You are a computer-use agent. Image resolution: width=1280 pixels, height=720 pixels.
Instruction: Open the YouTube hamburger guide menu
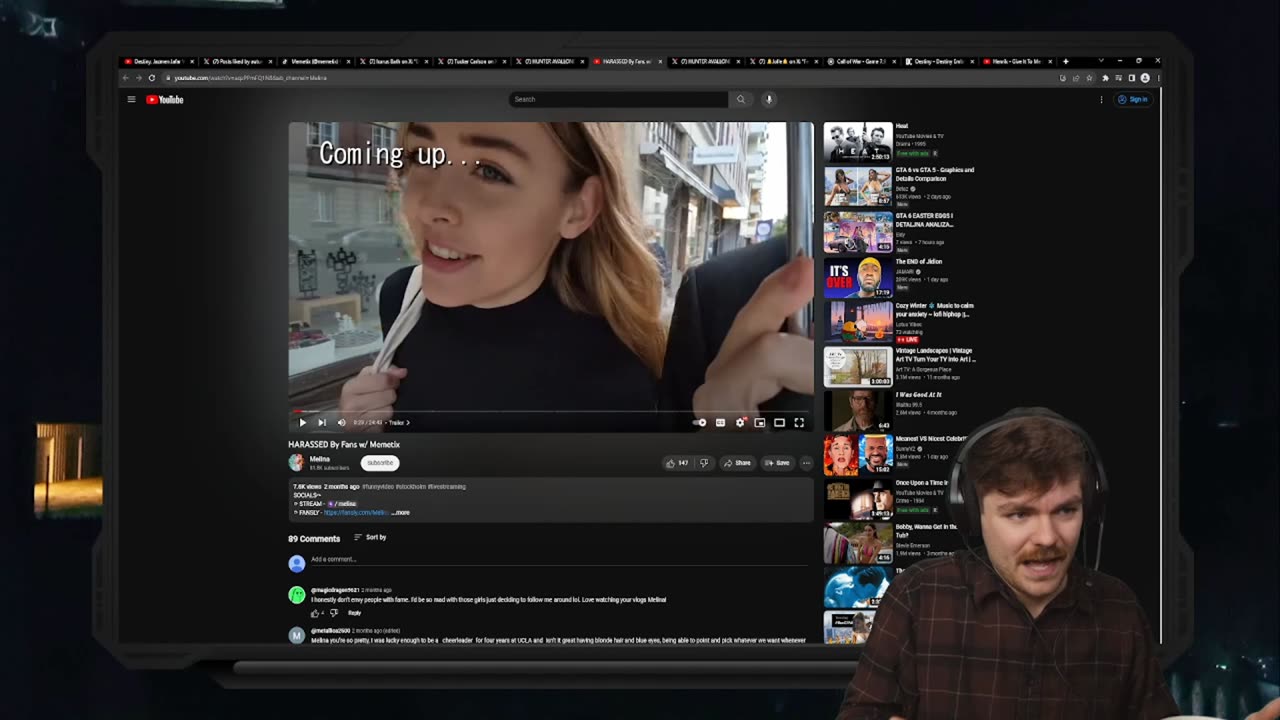tap(131, 99)
